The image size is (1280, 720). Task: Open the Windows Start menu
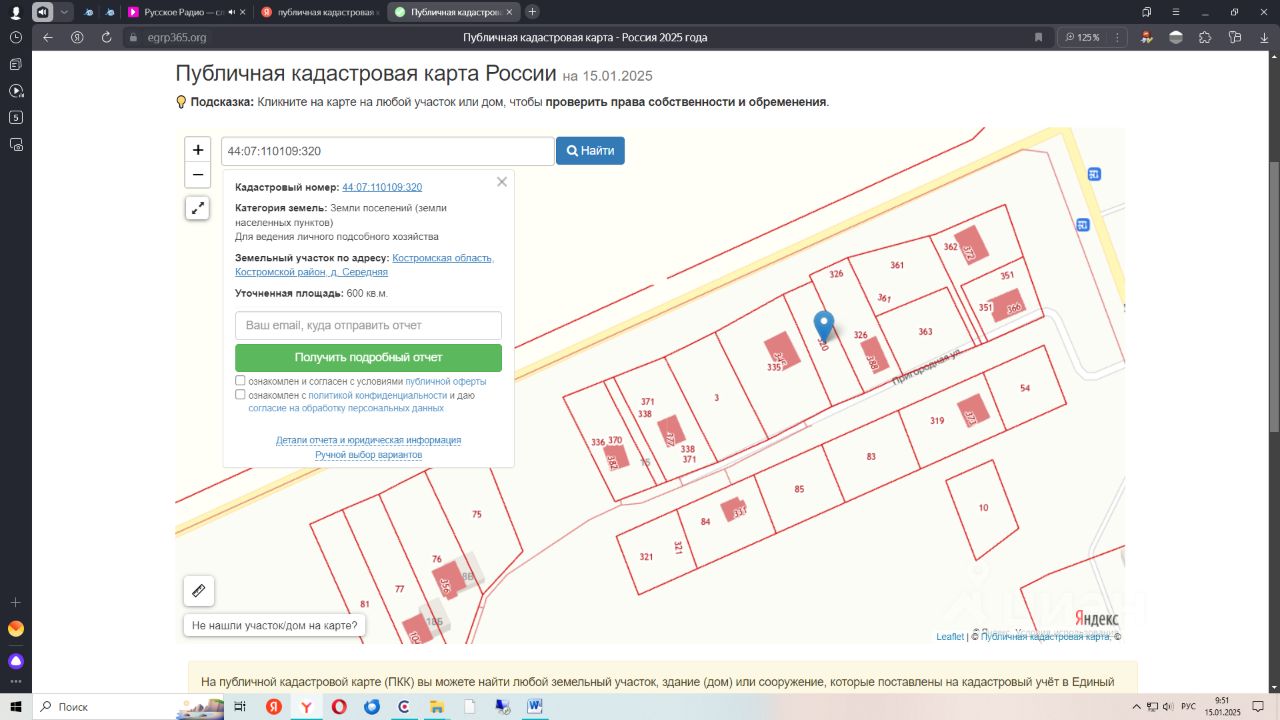coord(16,706)
